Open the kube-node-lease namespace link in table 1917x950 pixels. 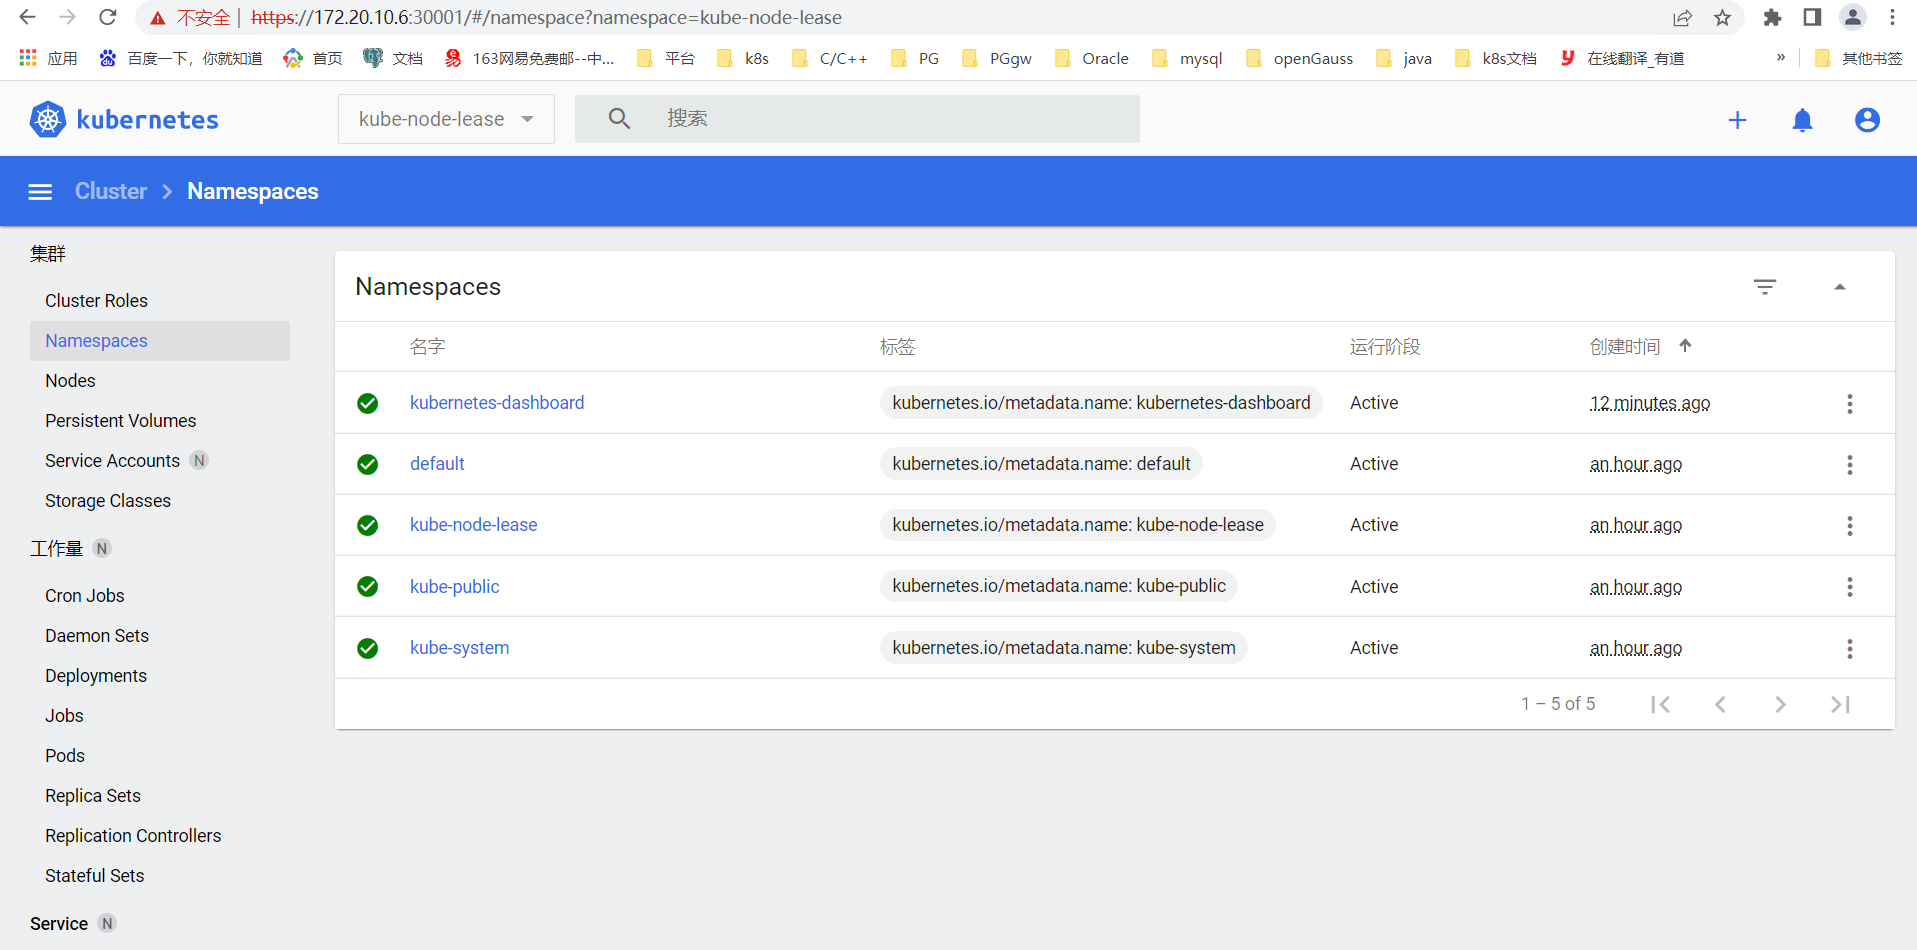[x=474, y=525]
